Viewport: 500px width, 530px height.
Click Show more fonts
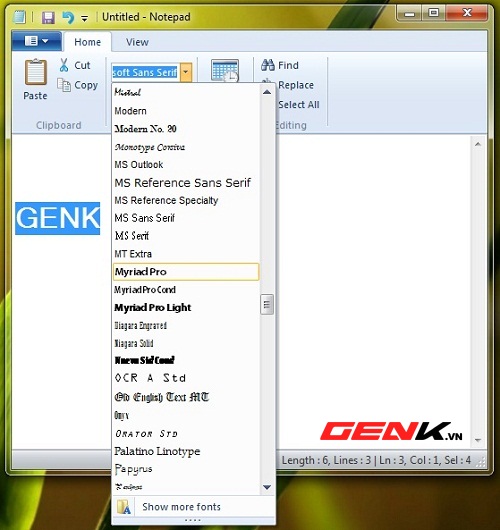182,507
